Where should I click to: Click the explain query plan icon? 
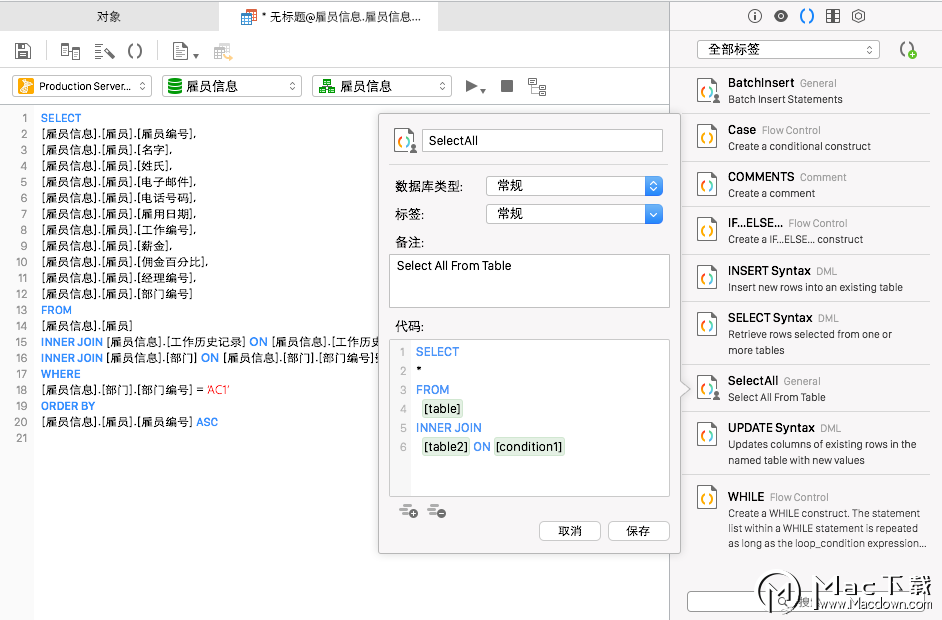pos(536,87)
